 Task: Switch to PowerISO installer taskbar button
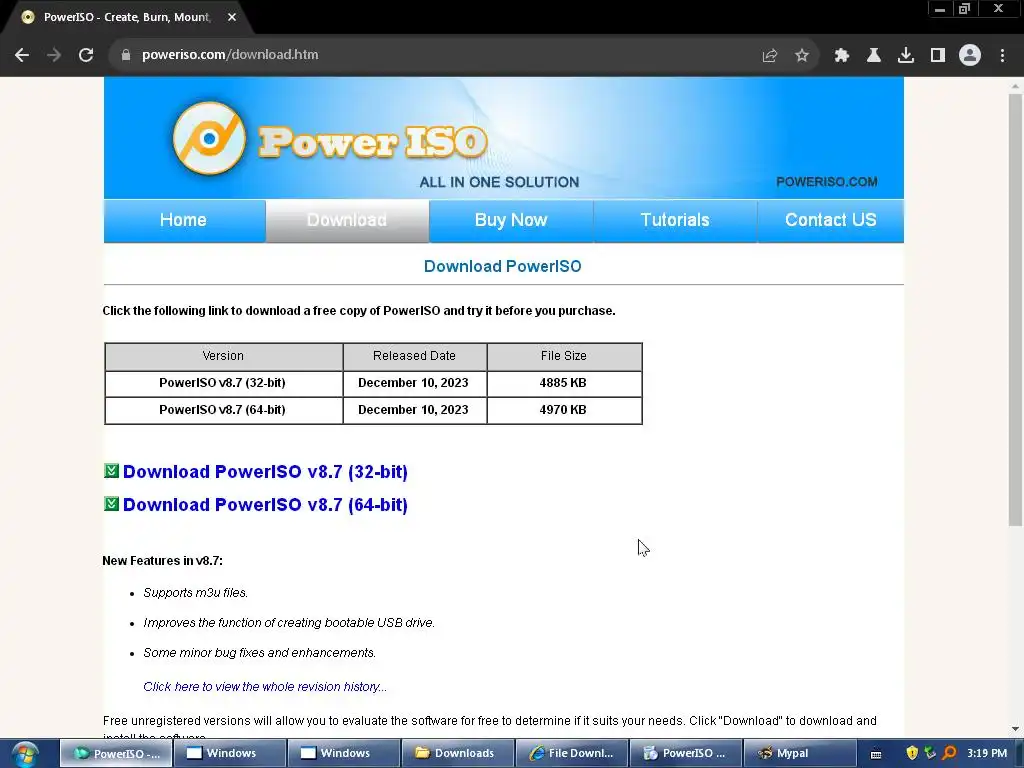(x=686, y=754)
